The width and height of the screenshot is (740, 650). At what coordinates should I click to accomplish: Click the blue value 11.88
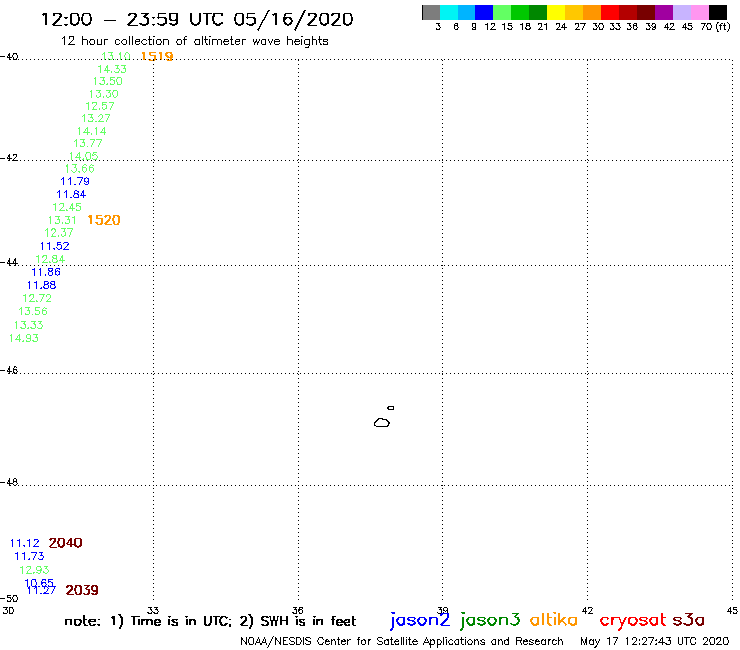[42, 285]
